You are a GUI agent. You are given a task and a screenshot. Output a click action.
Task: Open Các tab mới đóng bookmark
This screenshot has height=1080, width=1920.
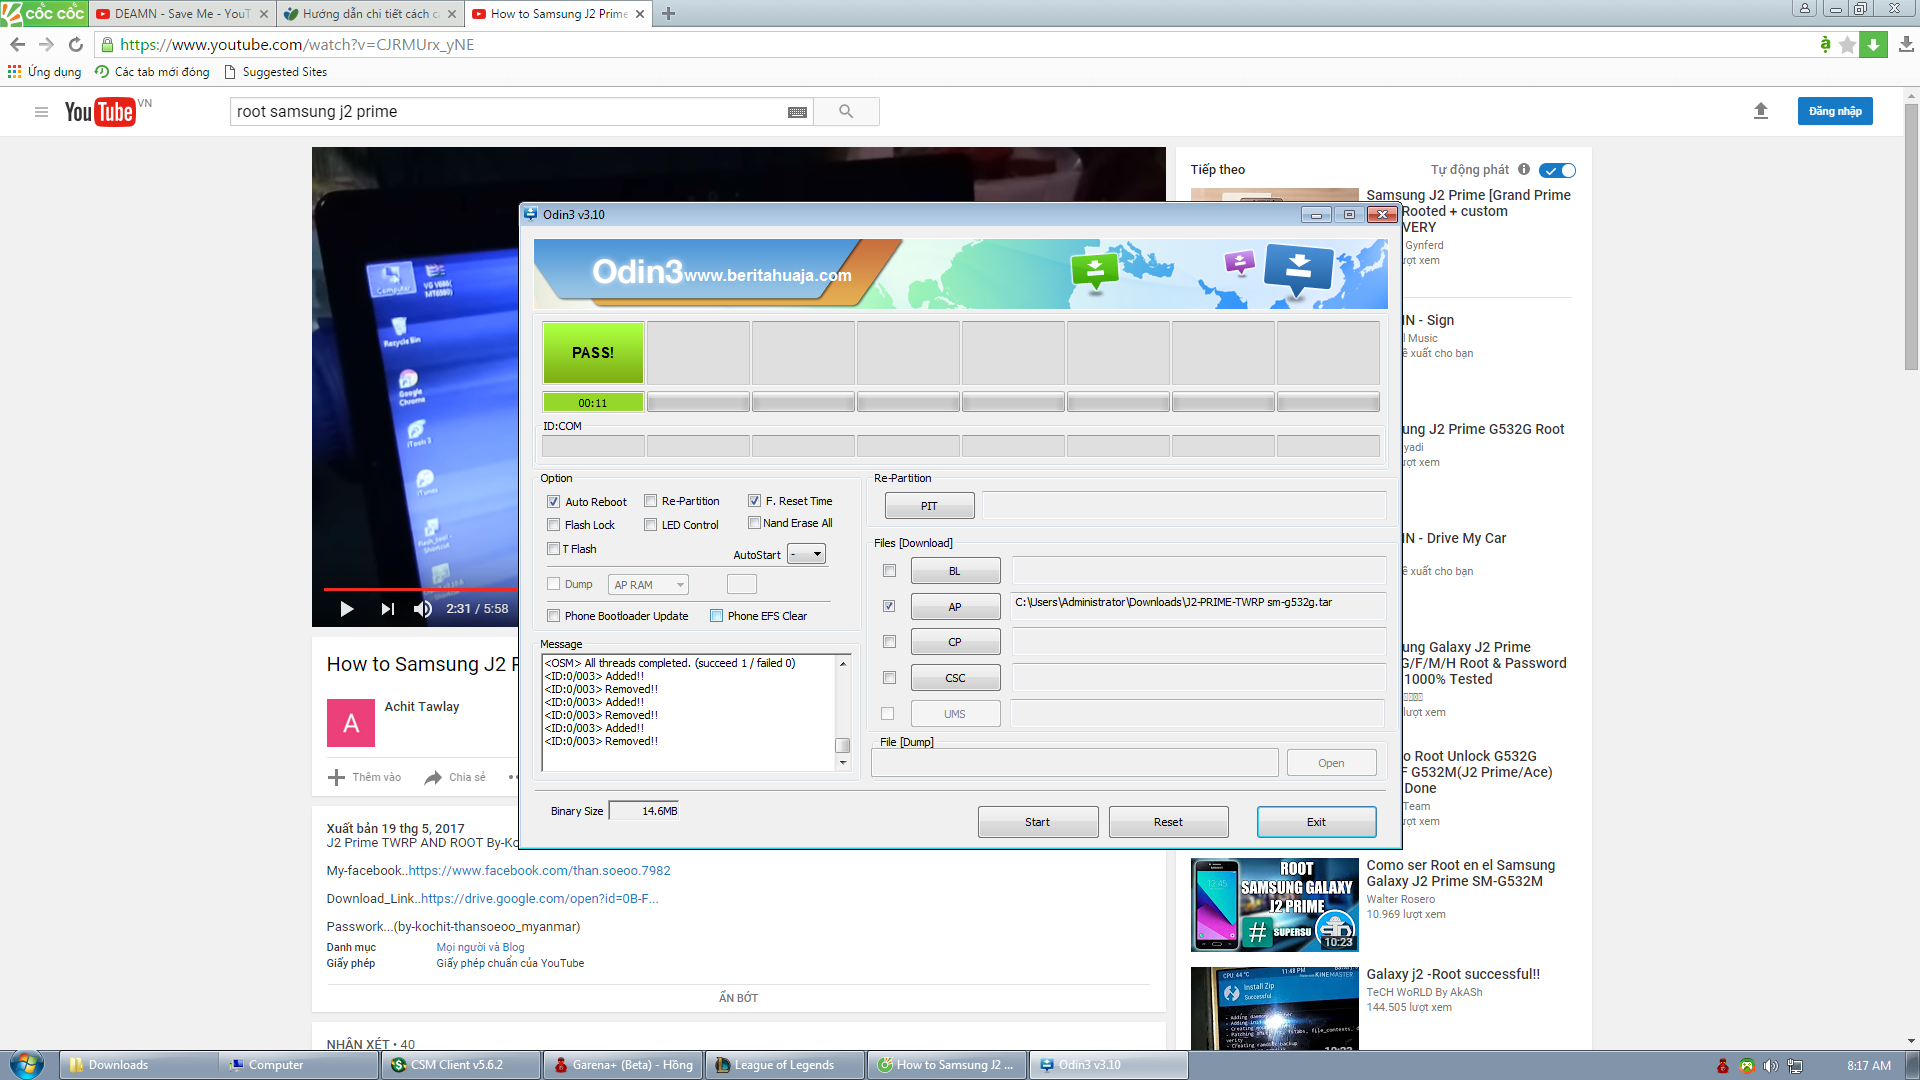click(x=152, y=72)
